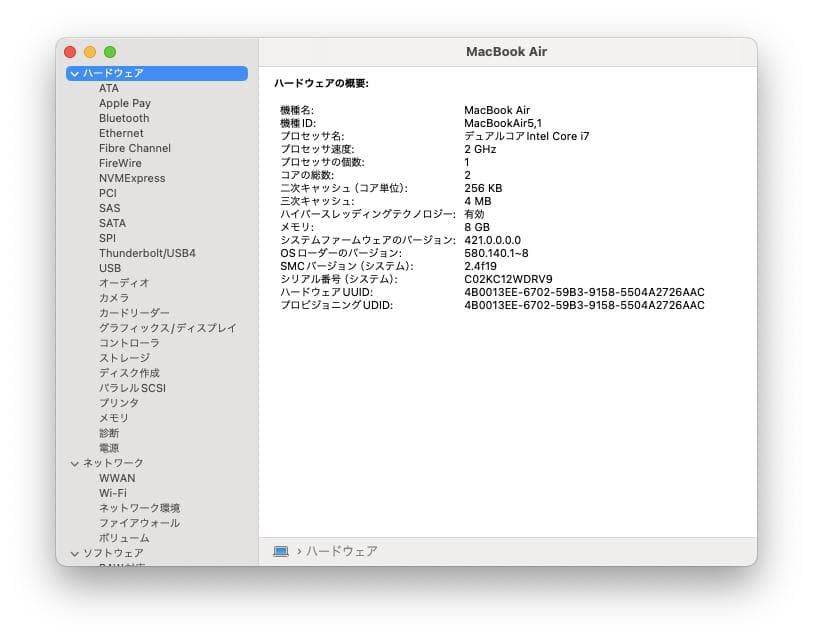Select カメラ in the hardware list
Viewport: 813px width, 640px height.
110,298
